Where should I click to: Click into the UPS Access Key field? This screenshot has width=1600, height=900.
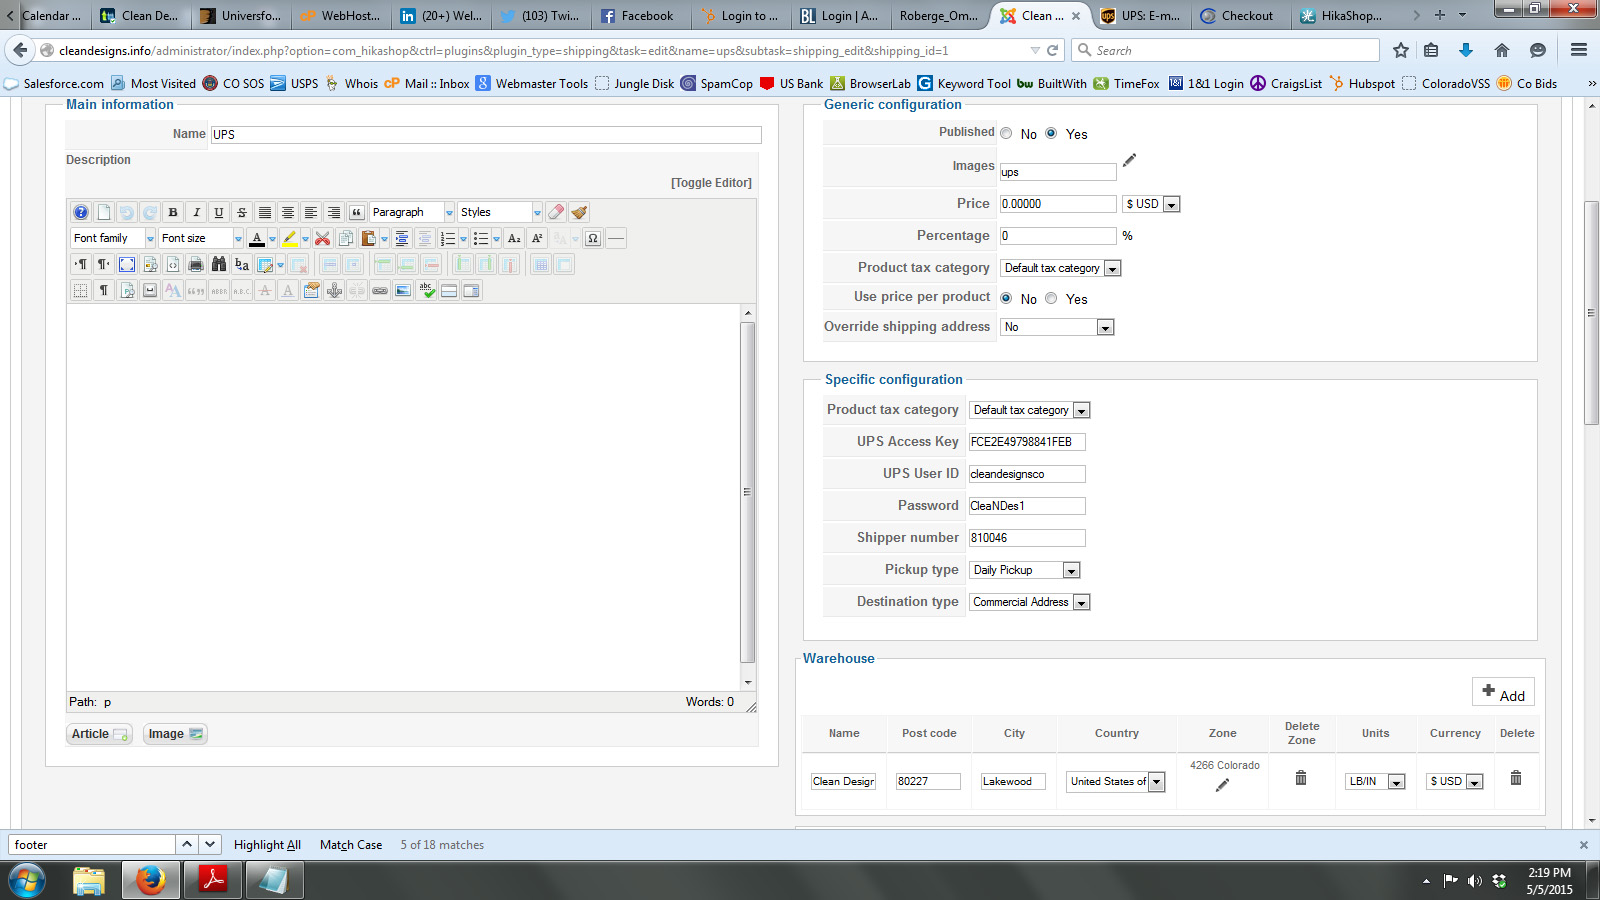1027,442
